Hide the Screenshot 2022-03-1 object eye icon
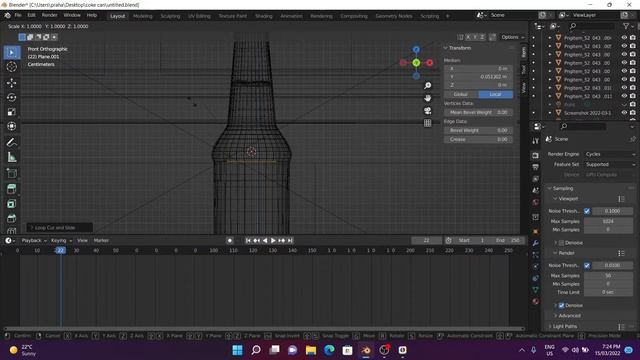 [x=624, y=113]
